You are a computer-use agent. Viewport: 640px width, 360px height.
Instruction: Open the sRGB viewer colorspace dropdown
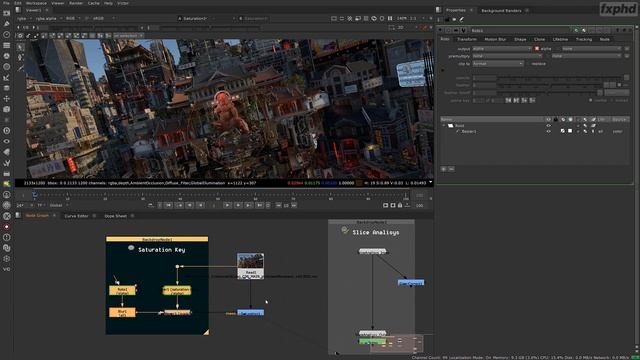point(103,18)
